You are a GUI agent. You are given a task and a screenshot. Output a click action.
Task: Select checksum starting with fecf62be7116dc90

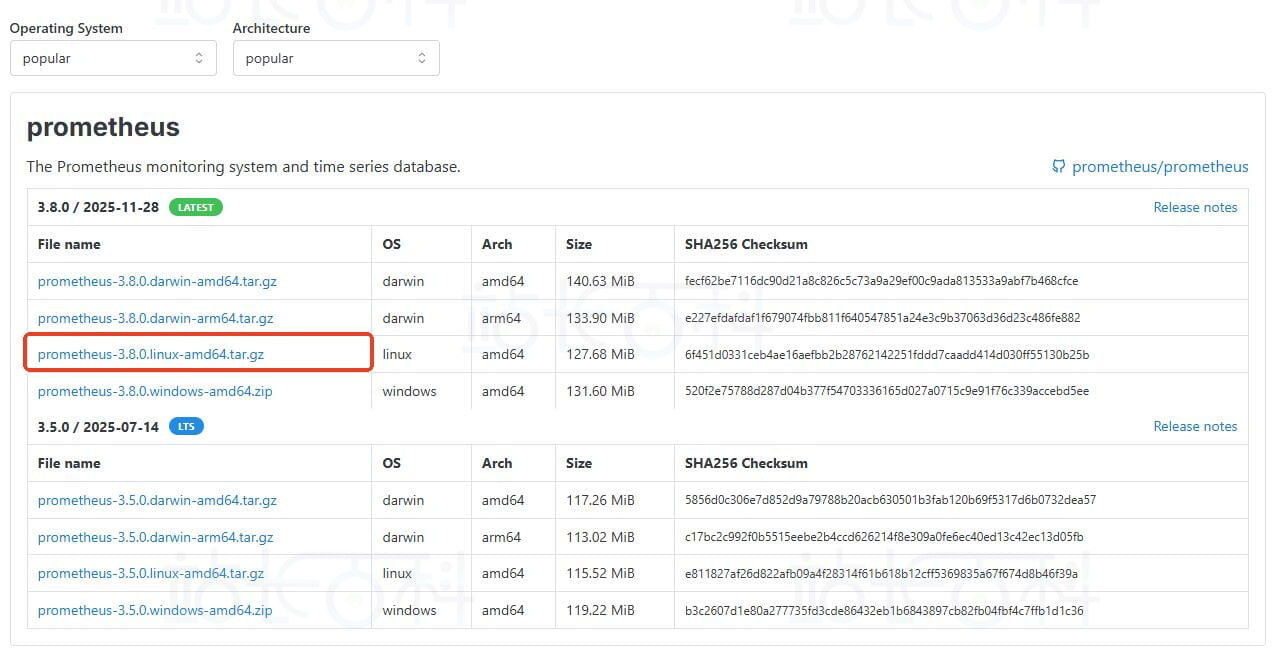coord(881,281)
